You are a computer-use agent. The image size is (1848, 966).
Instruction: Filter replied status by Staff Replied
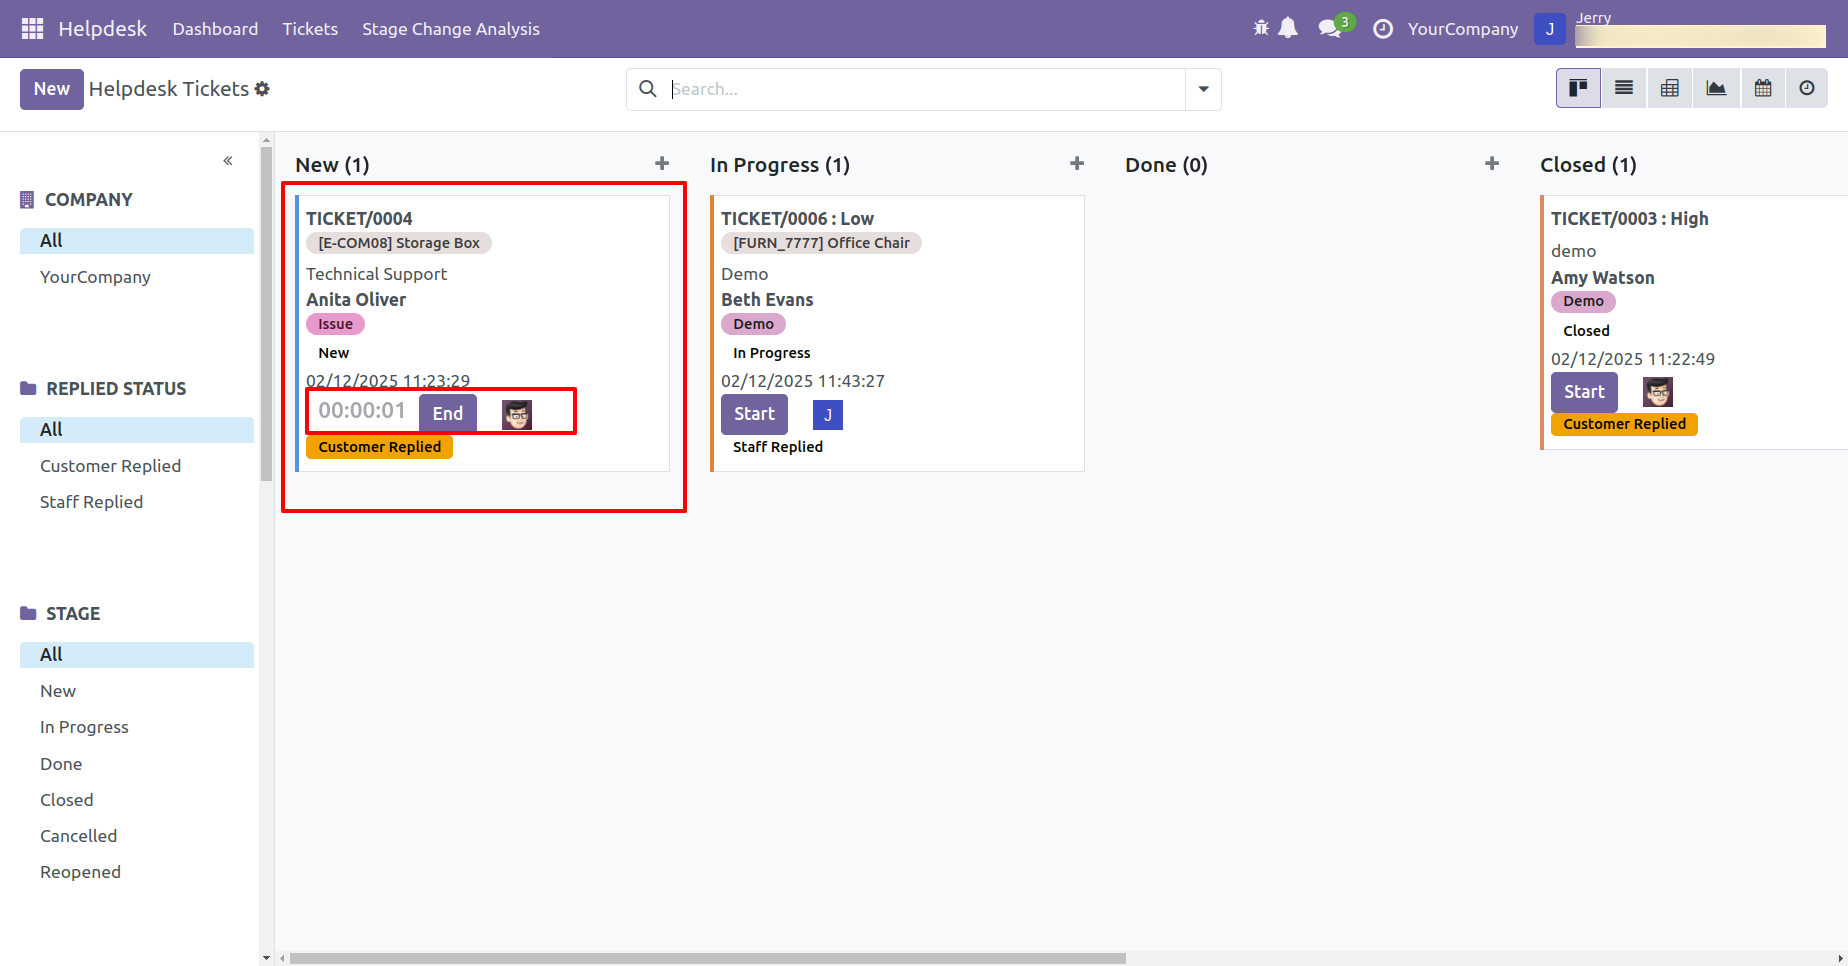tap(91, 502)
